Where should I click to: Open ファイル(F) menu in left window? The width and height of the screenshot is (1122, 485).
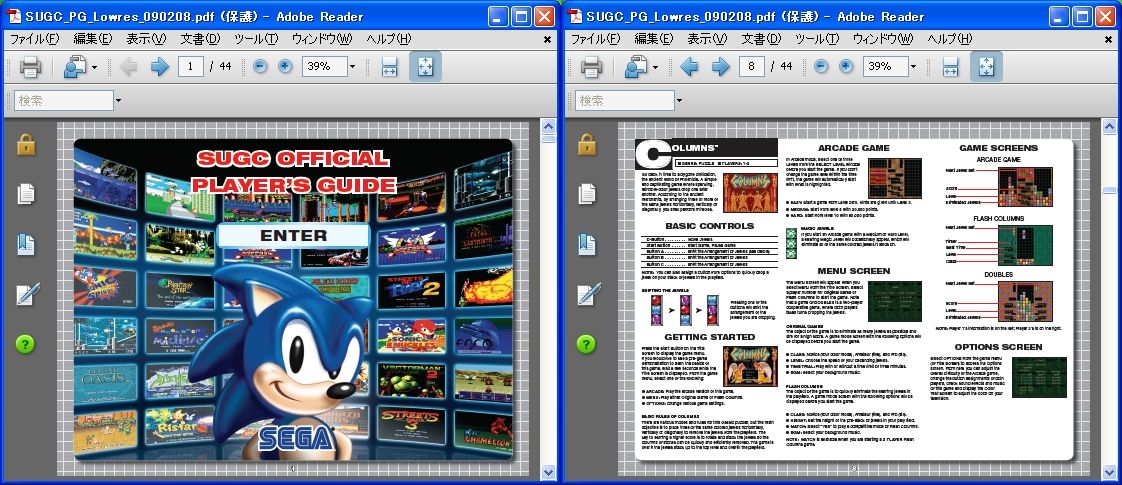pos(35,39)
